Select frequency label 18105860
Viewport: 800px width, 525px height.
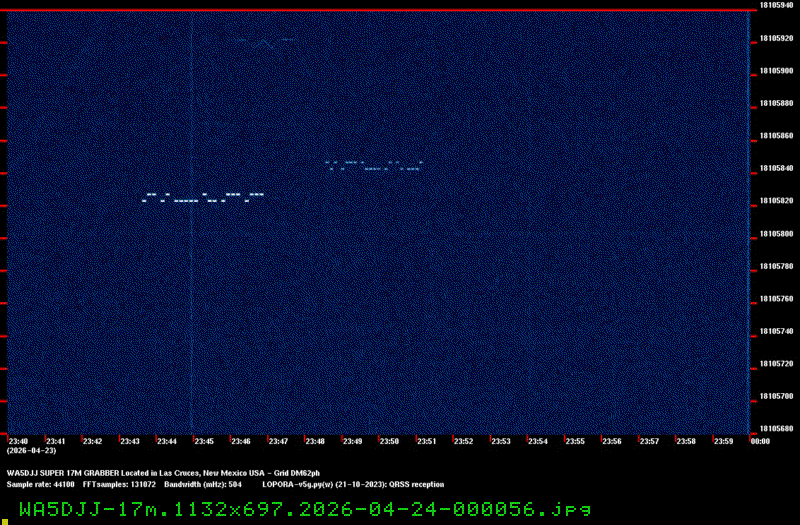777,136
